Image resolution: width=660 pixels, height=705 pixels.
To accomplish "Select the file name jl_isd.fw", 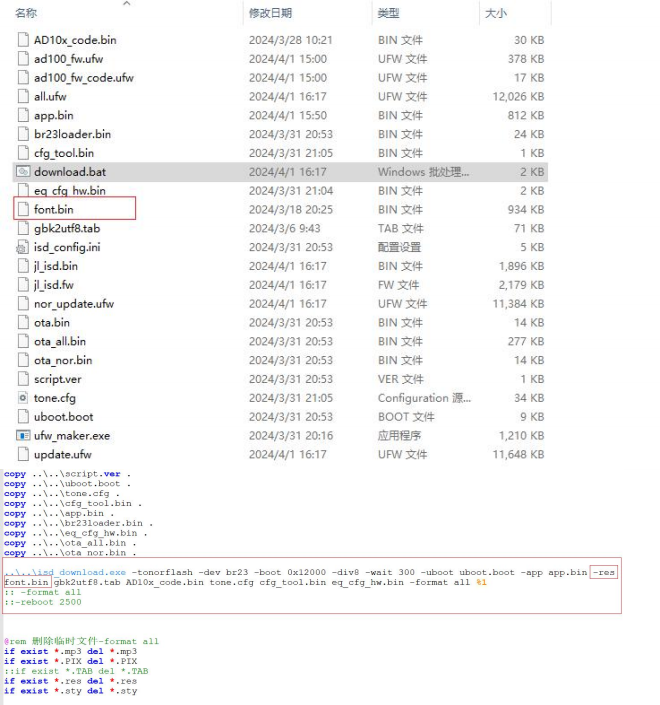I will coord(54,285).
